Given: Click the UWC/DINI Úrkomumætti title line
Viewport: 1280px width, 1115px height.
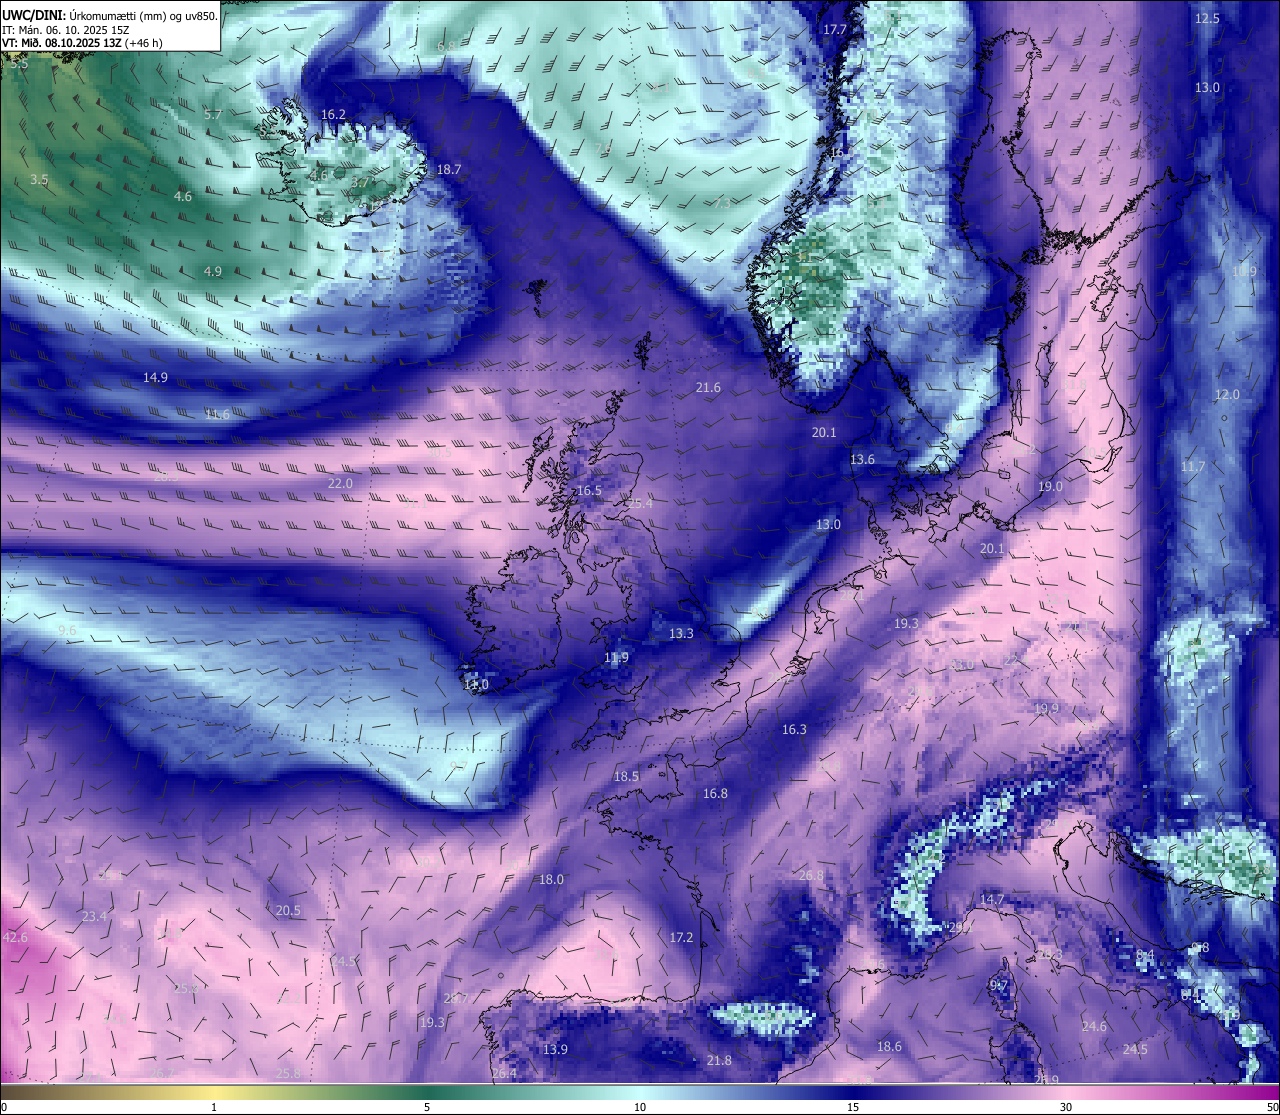Looking at the screenshot, I should [x=109, y=16].
